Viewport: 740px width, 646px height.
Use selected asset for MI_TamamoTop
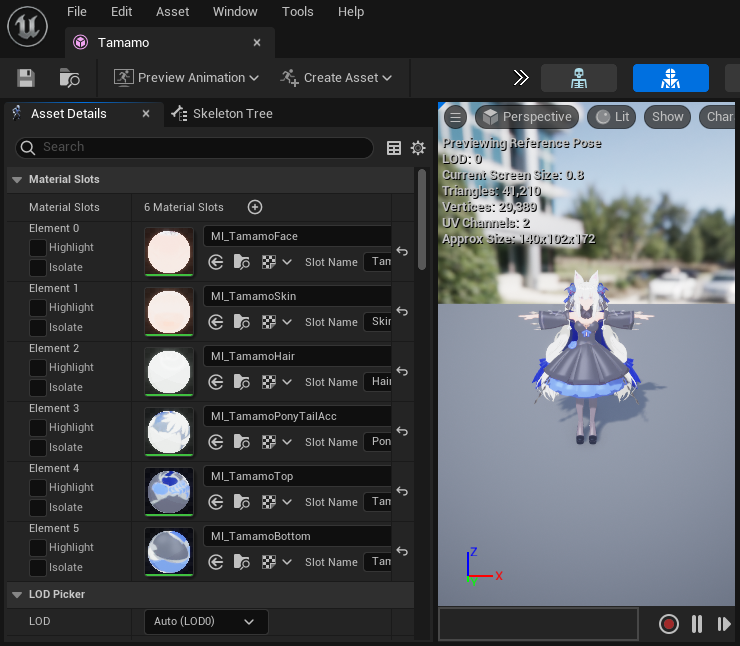(x=216, y=502)
